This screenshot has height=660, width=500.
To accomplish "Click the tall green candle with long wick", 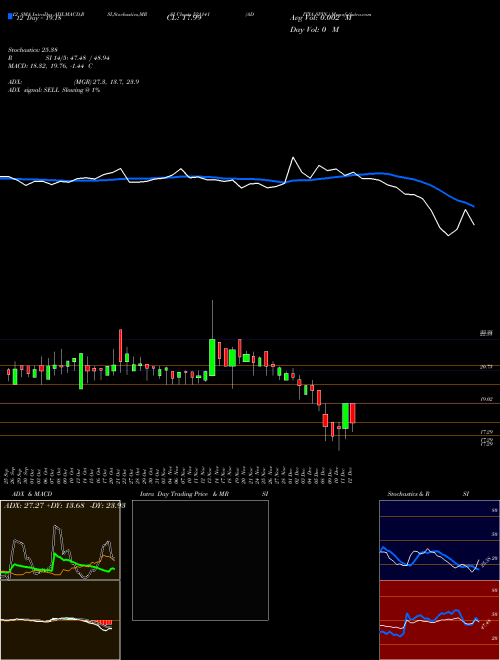I will coord(212,357).
